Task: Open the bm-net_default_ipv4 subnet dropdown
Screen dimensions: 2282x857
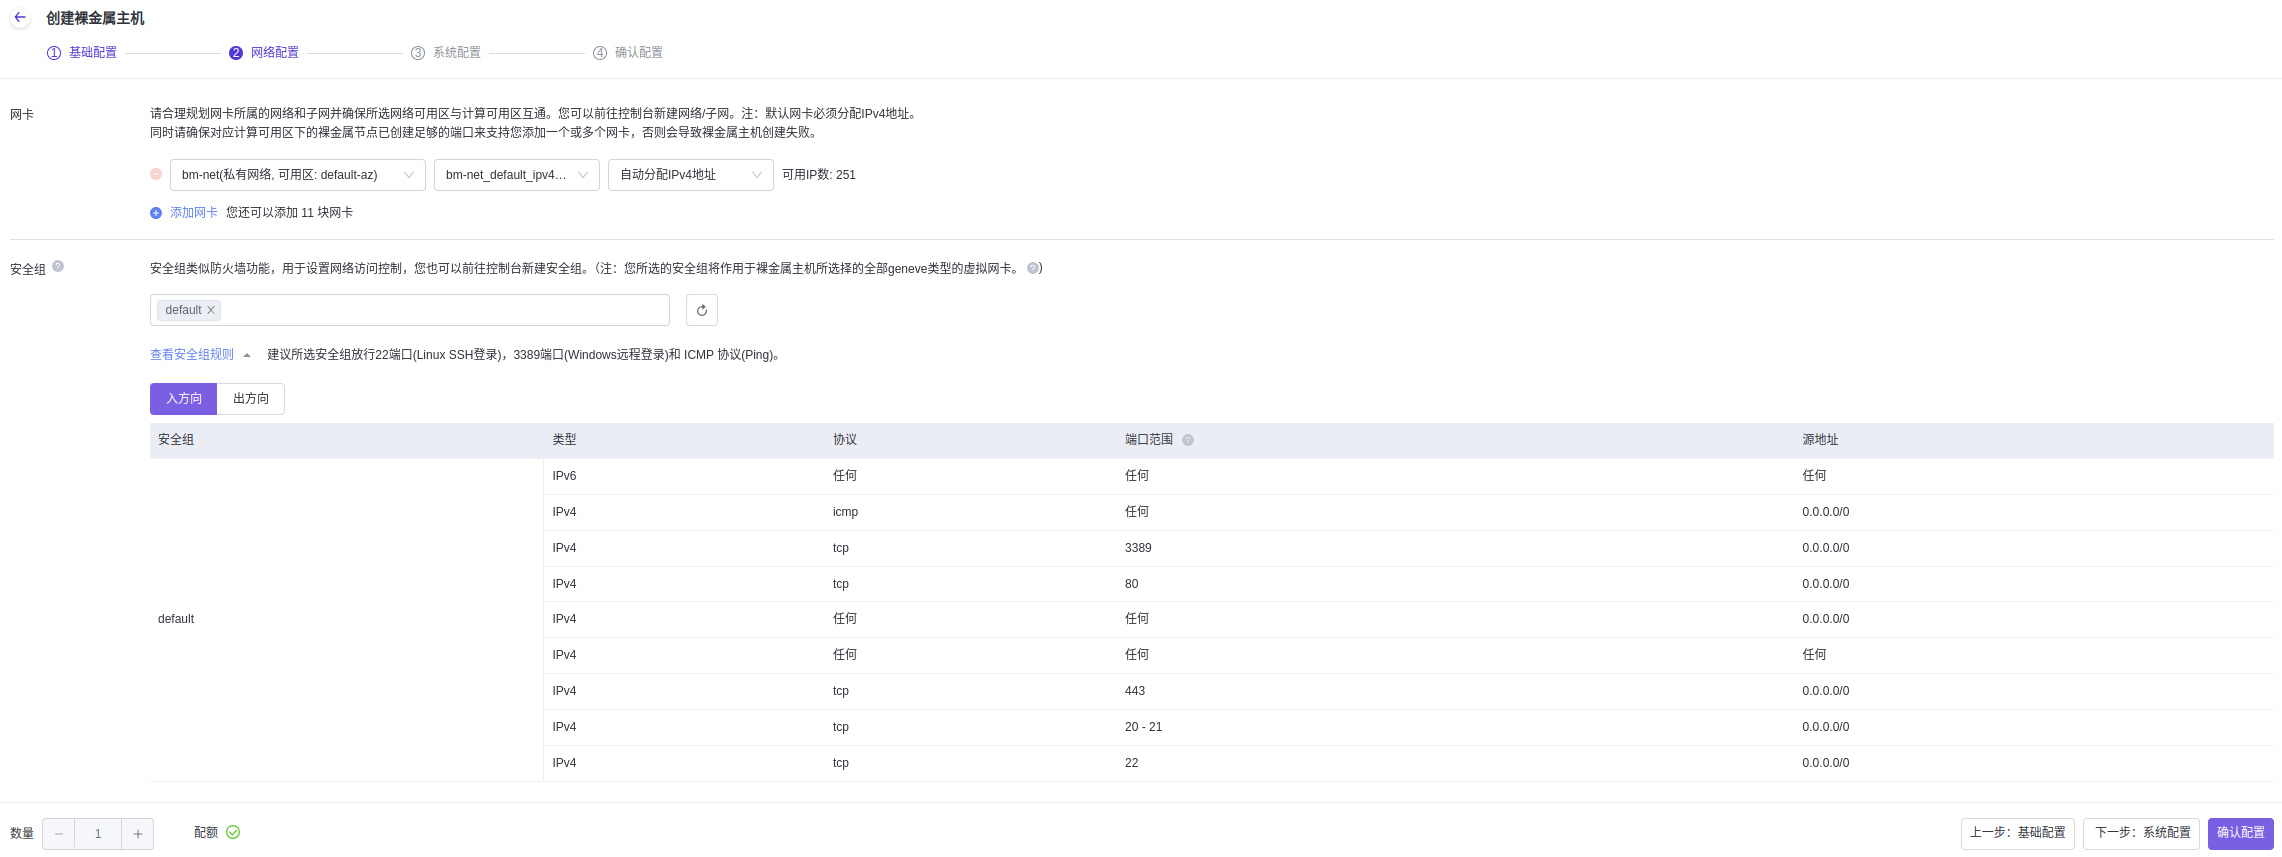Action: click(x=516, y=175)
